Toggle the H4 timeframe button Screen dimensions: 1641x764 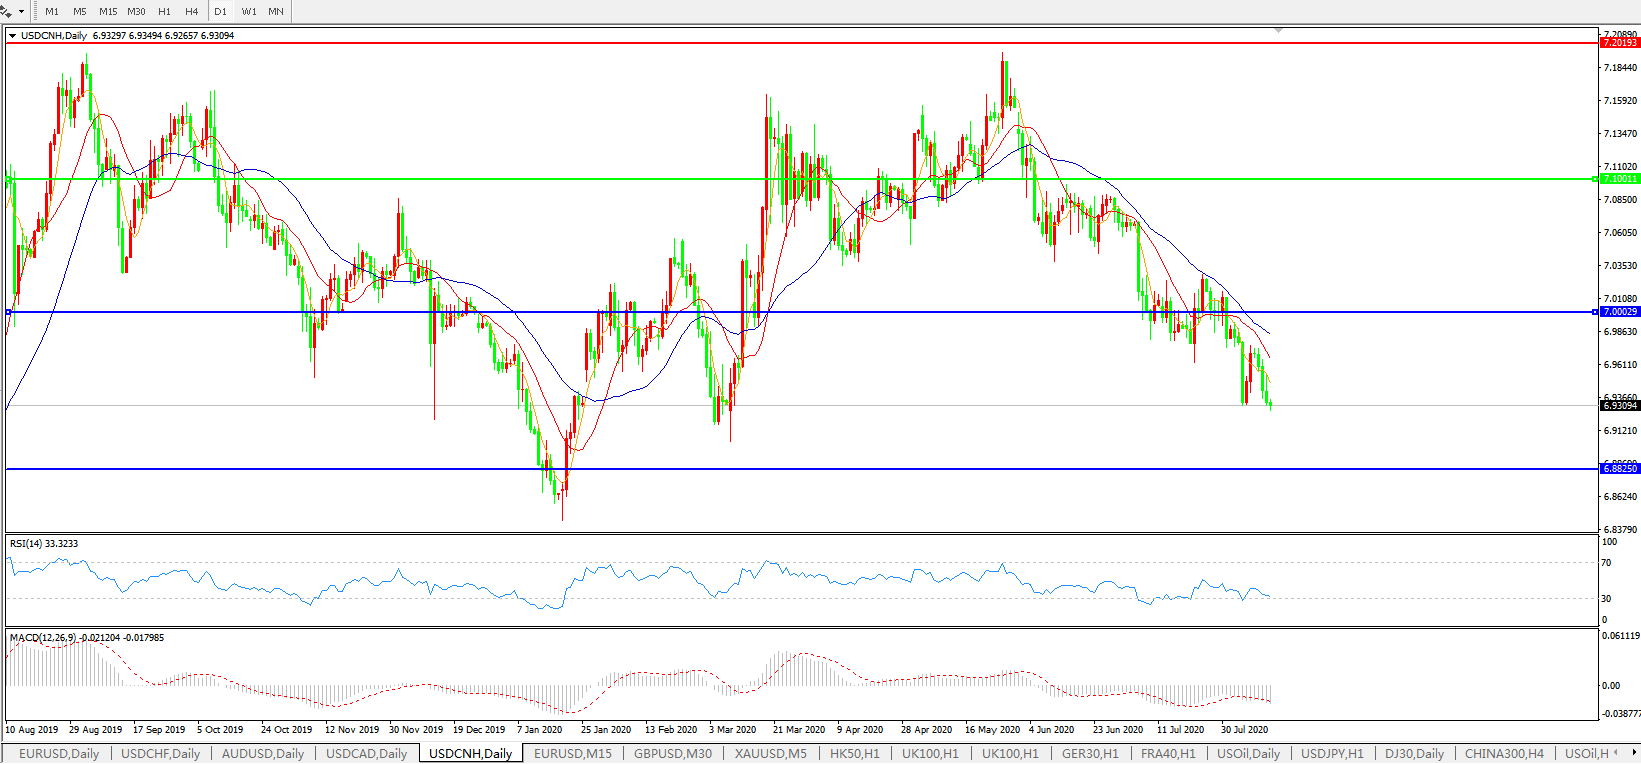click(192, 12)
